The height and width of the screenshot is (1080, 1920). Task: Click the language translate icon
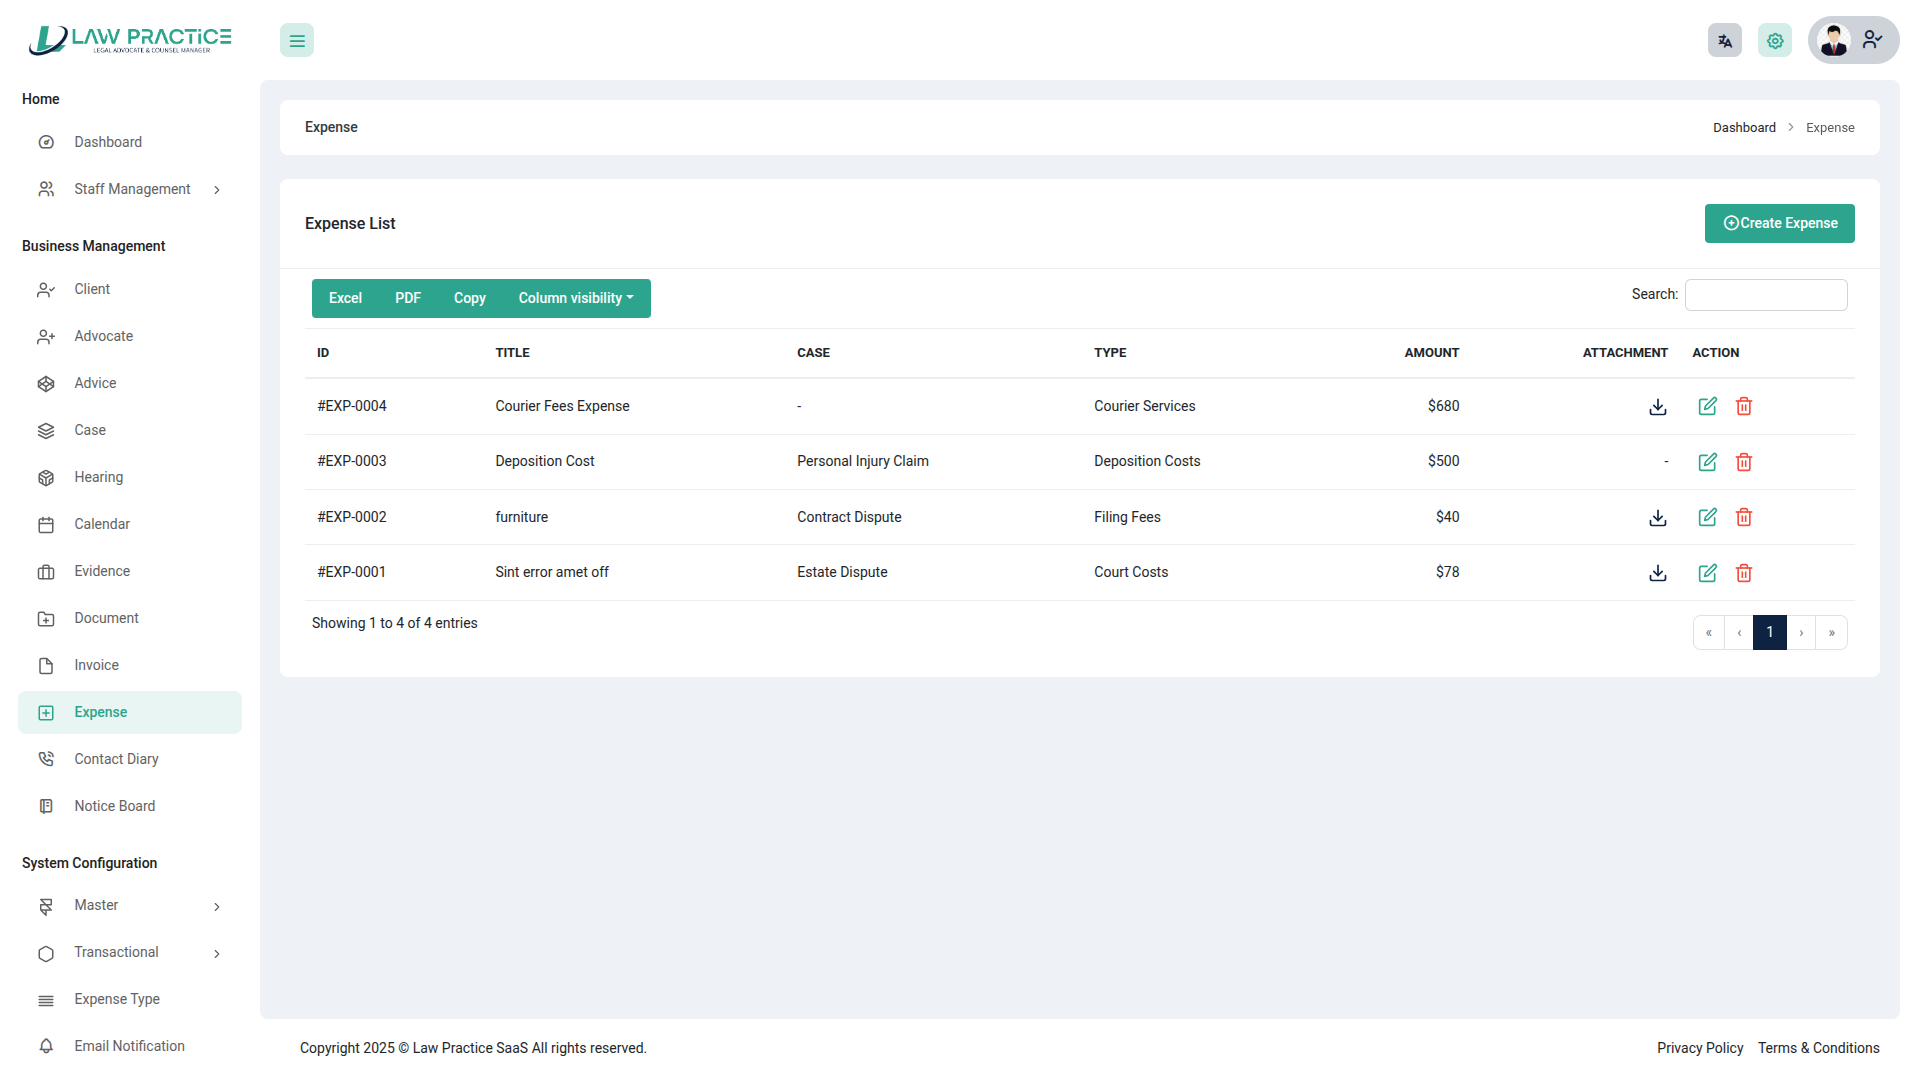point(1724,41)
